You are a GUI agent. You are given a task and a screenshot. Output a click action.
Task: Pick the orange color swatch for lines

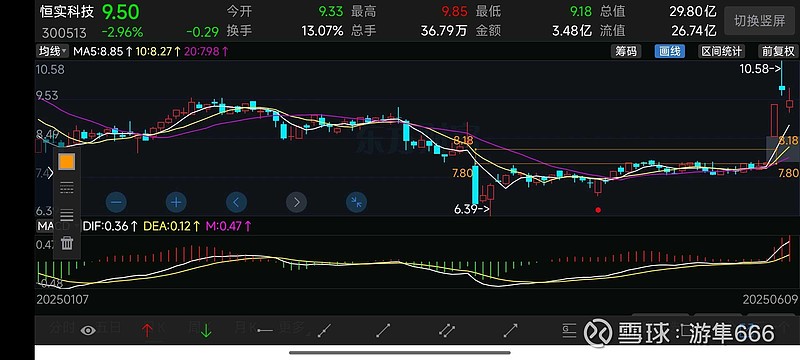67,162
